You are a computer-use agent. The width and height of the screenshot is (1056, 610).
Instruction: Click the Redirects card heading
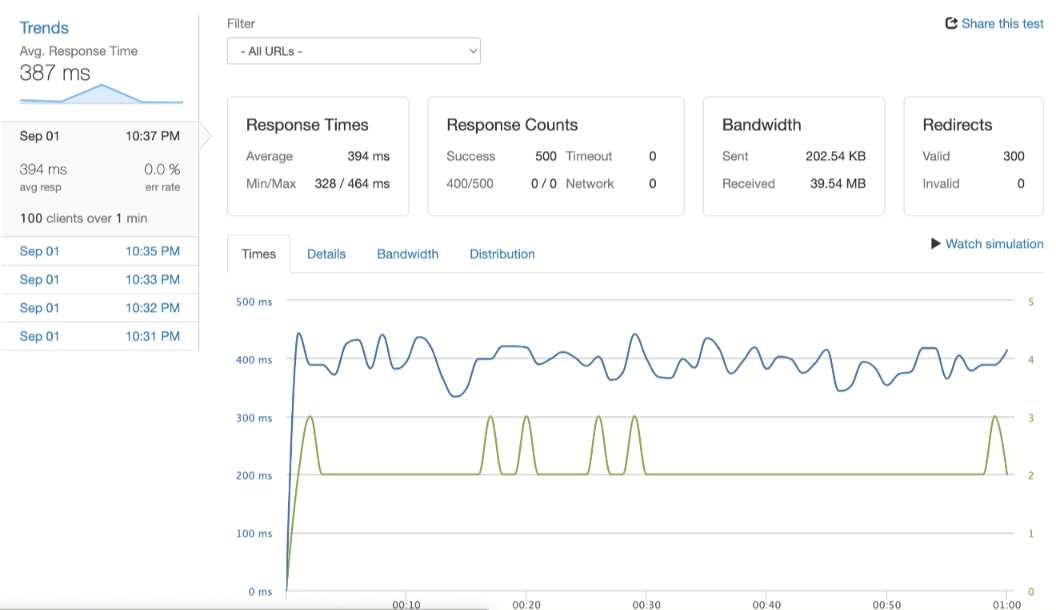point(957,125)
